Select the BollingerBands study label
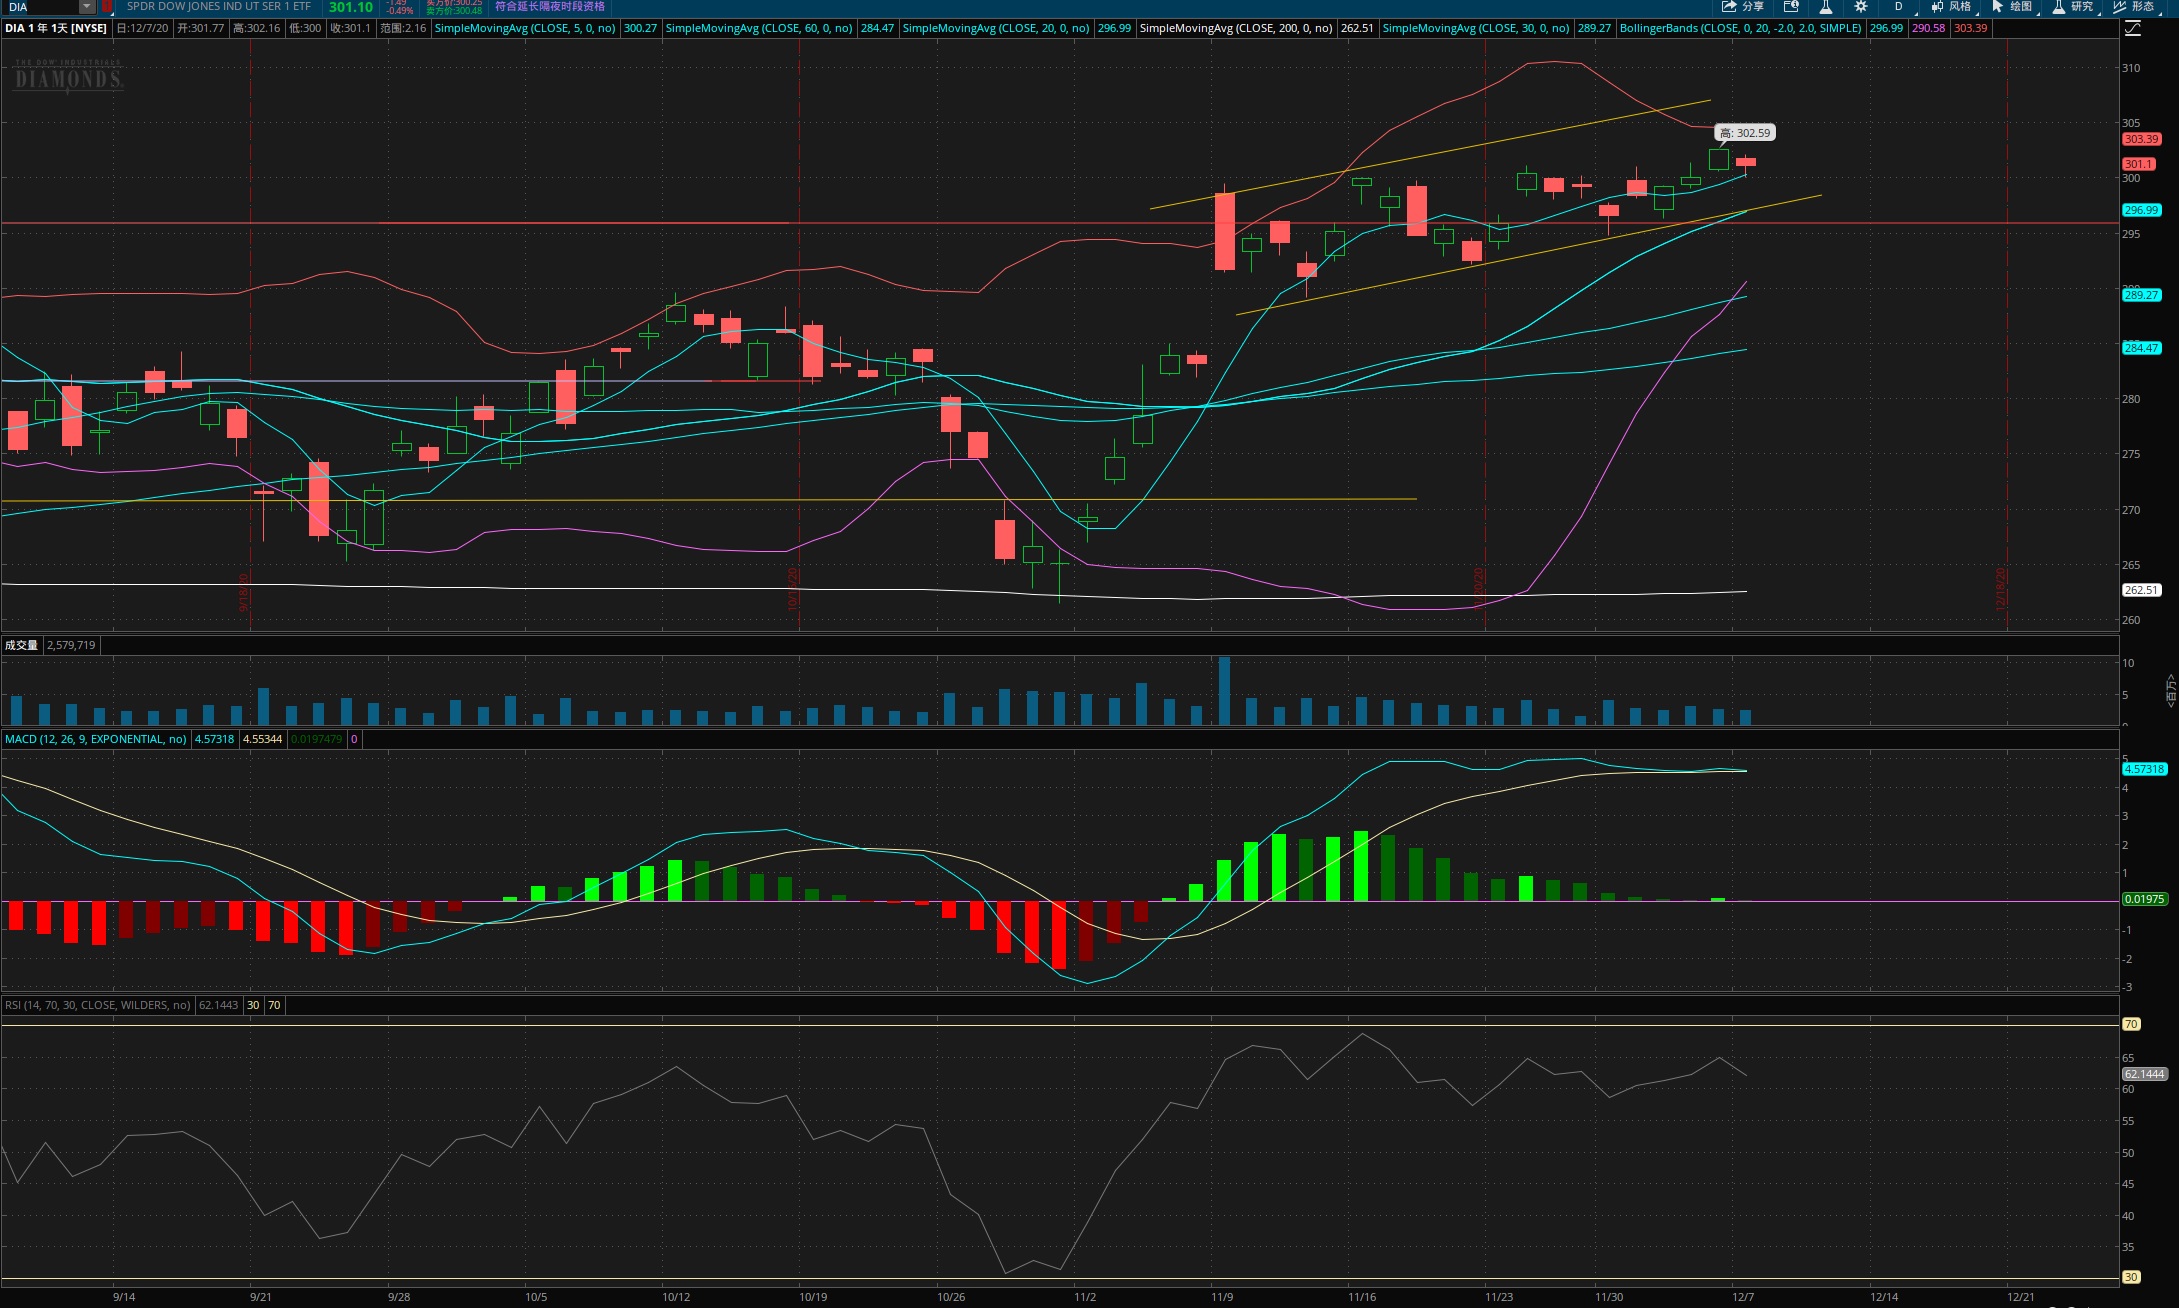Image resolution: width=2179 pixels, height=1308 pixels. (x=1741, y=28)
